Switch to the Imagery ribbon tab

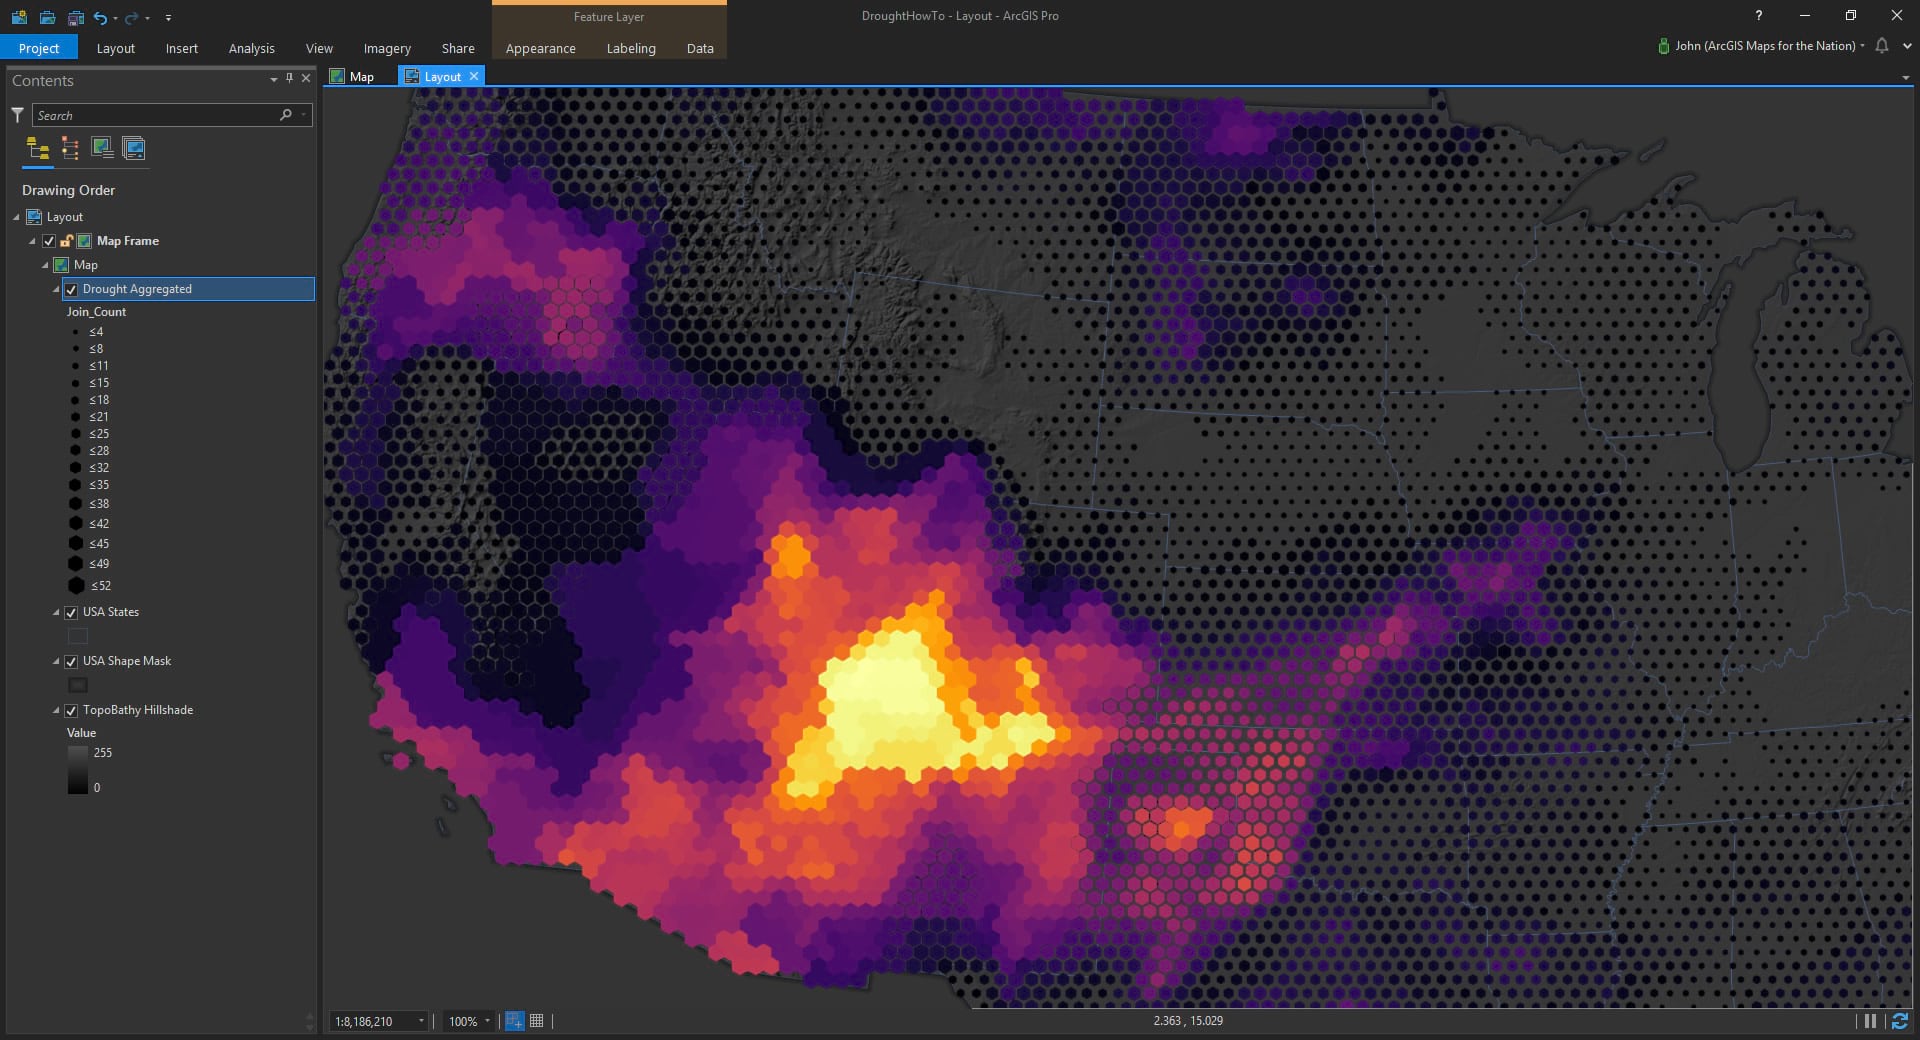point(387,48)
